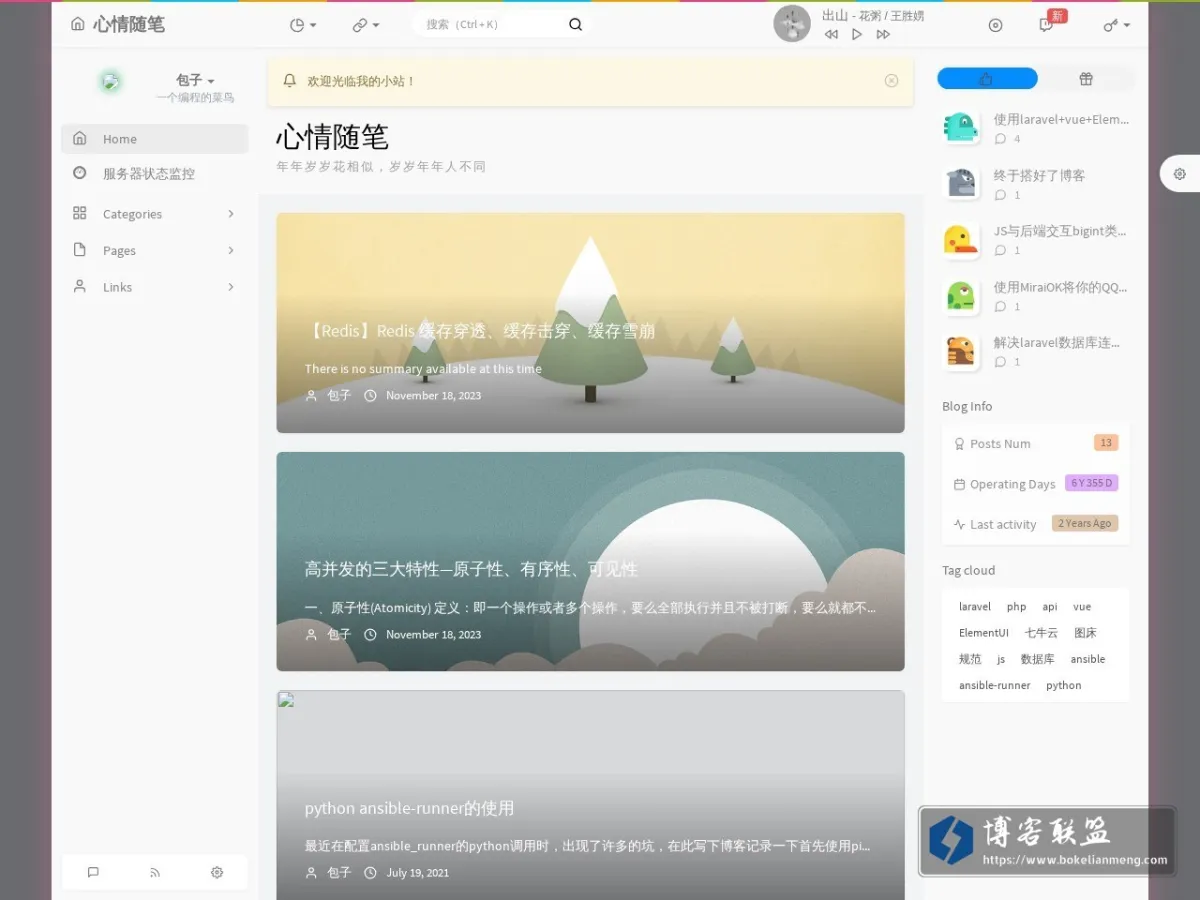Click the bell icon in the welcome notice
This screenshot has width=1200, height=900.
click(290, 81)
